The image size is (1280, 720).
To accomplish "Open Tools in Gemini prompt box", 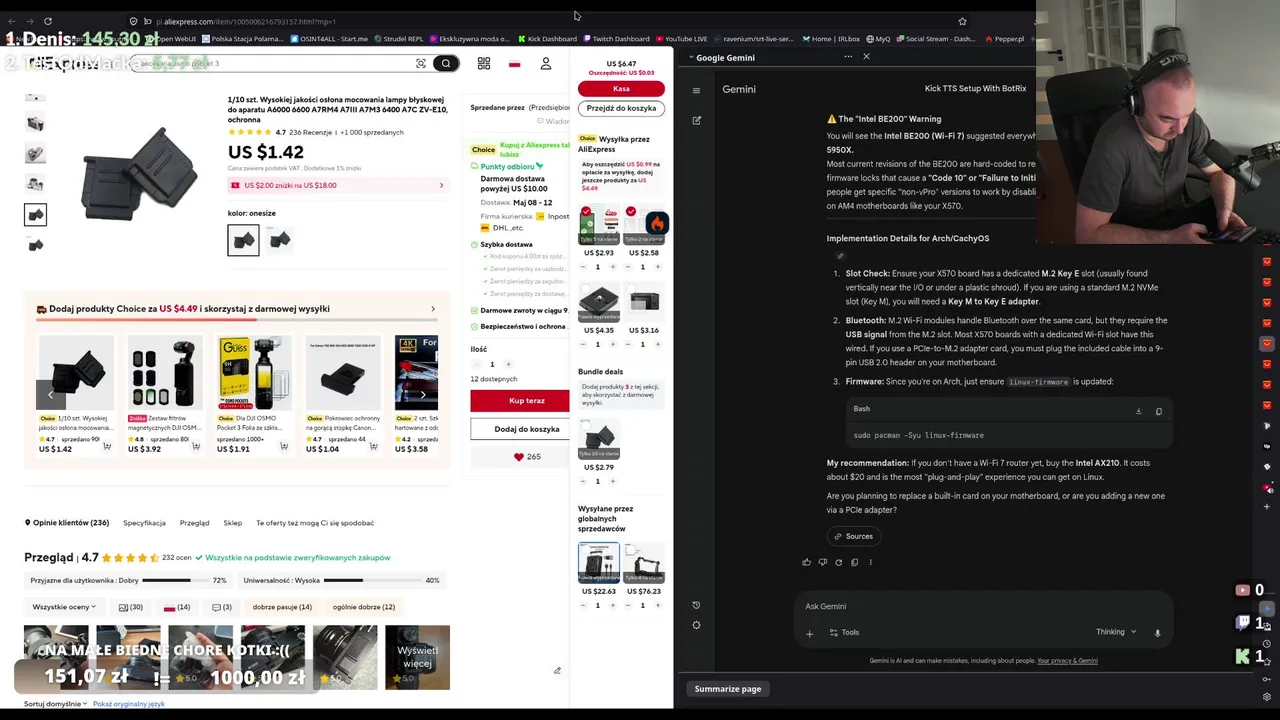I will (x=844, y=632).
